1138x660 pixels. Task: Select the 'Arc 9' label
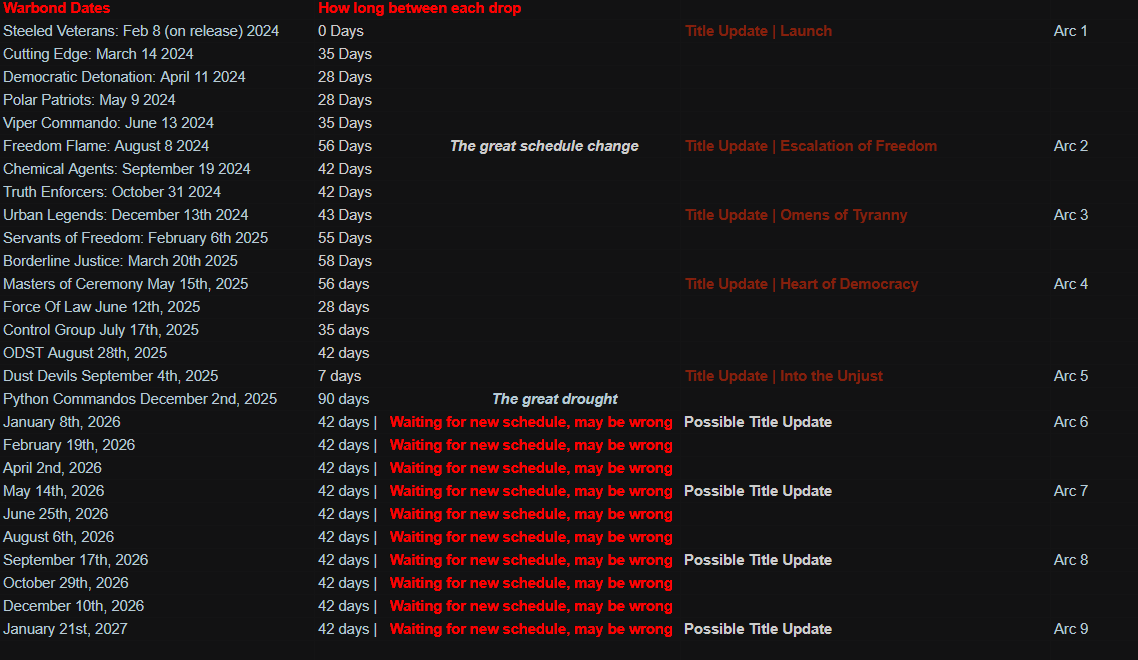(1071, 629)
